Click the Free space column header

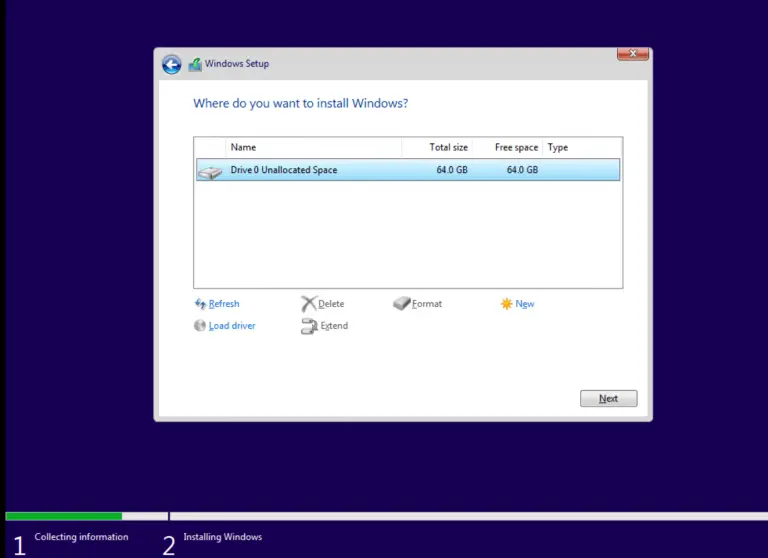tap(507, 147)
